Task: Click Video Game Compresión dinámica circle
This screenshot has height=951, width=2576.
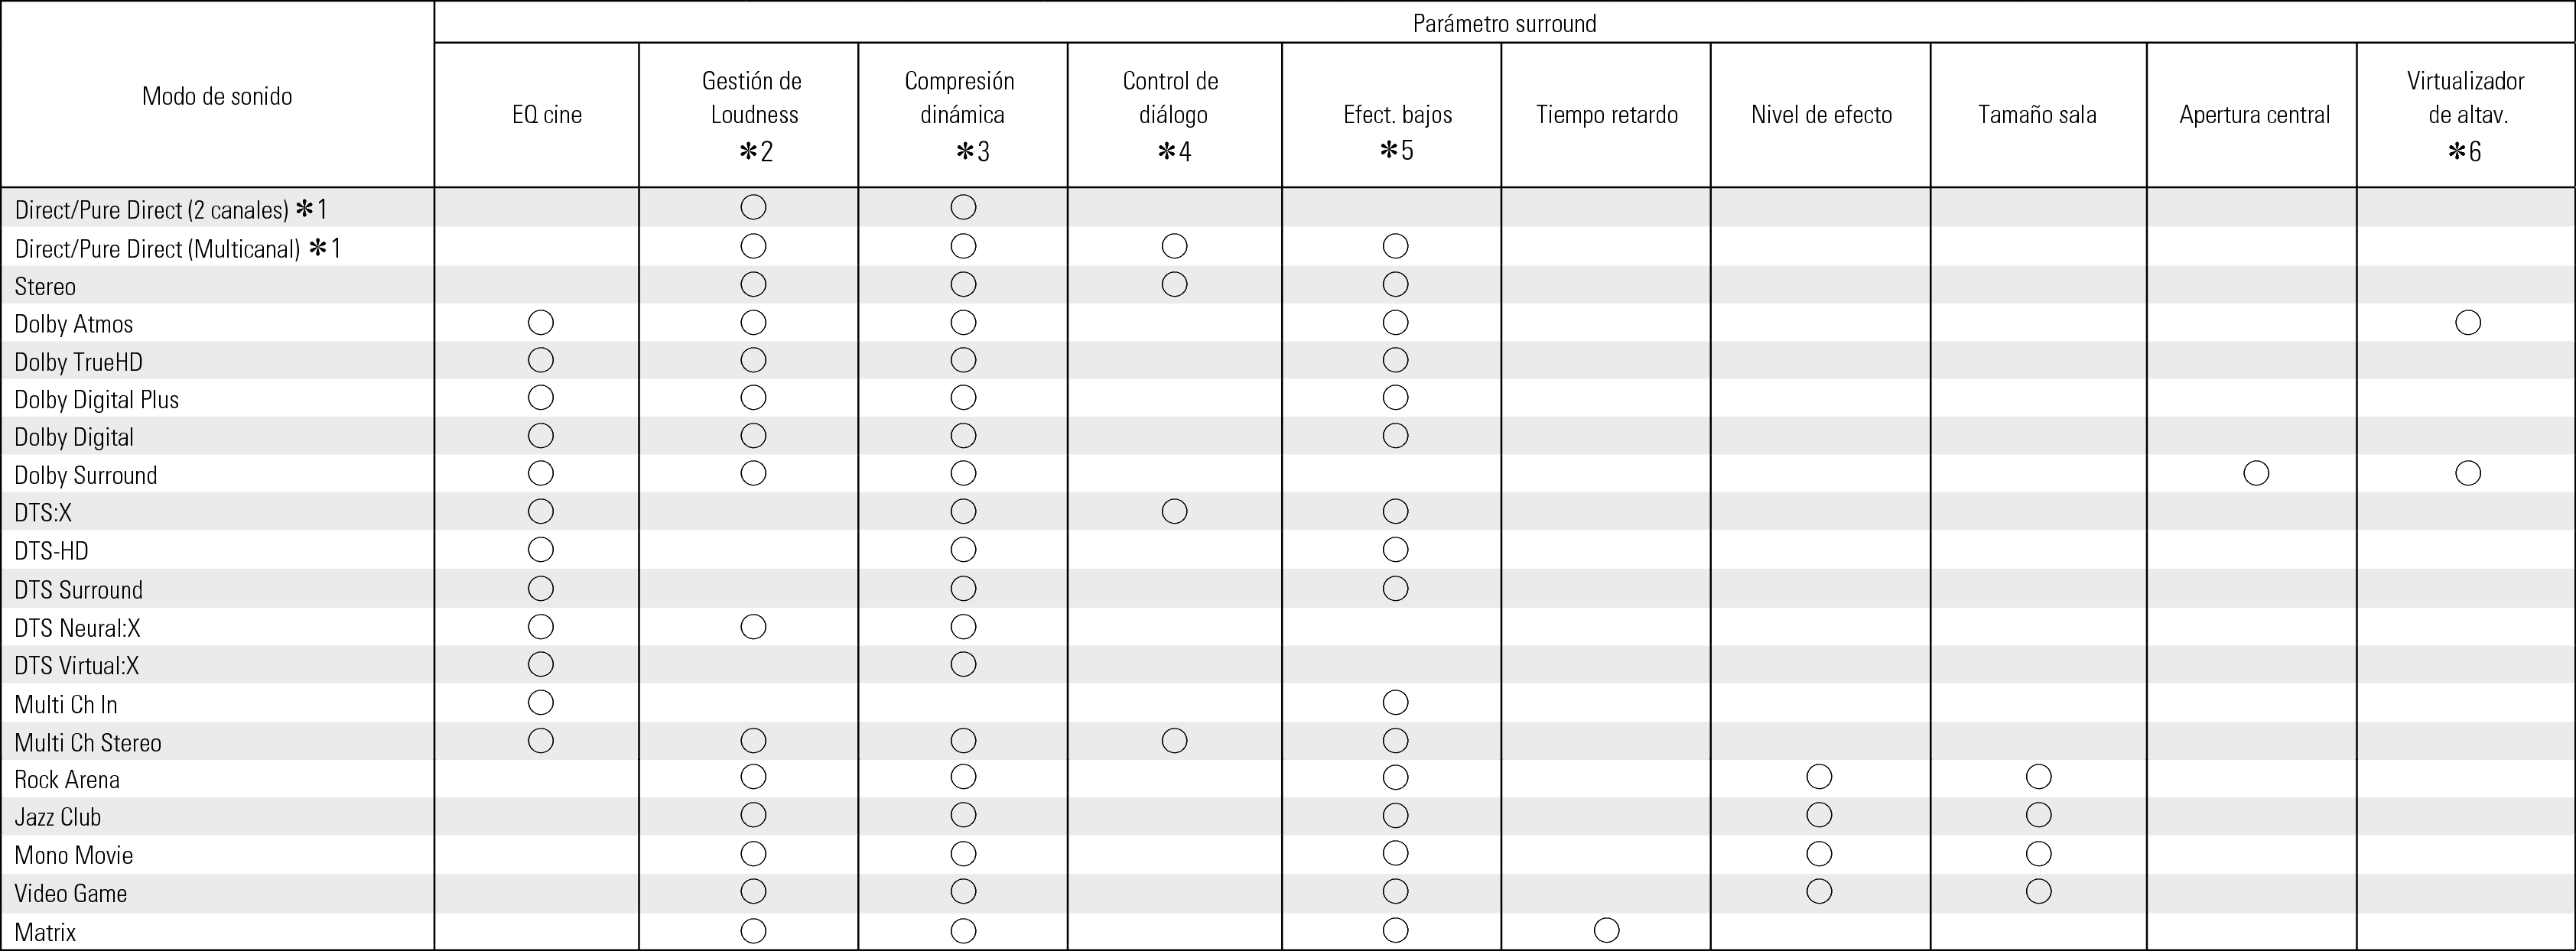Action: (963, 891)
